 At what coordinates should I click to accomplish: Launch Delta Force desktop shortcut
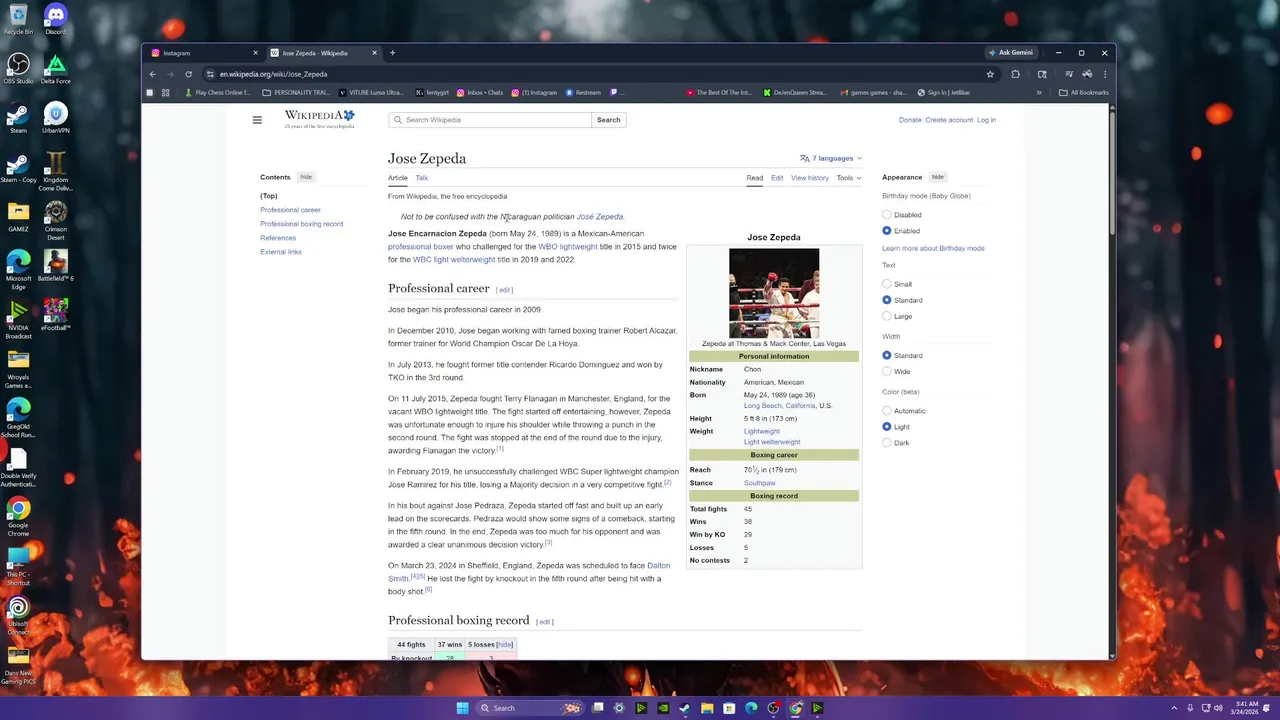(55, 67)
